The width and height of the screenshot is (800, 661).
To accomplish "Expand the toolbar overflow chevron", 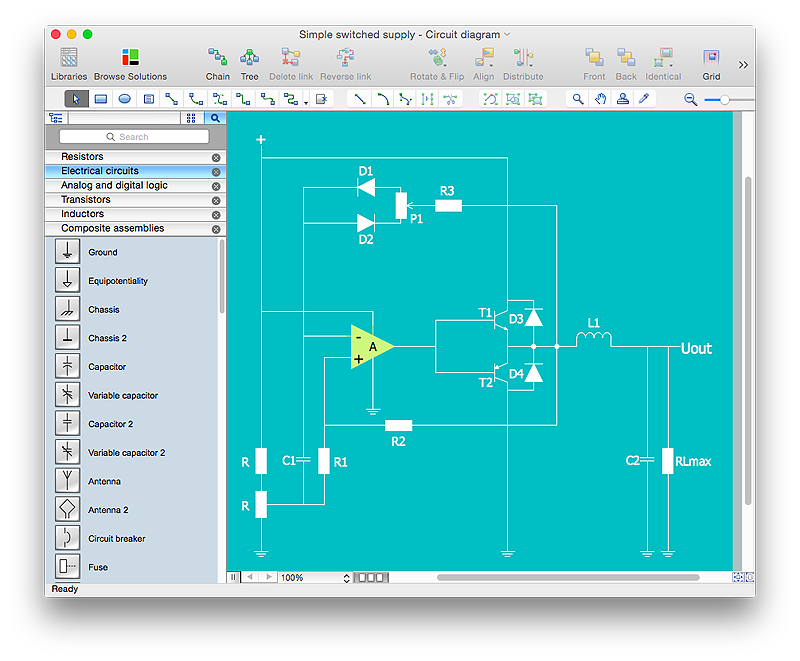I will click(x=743, y=64).
